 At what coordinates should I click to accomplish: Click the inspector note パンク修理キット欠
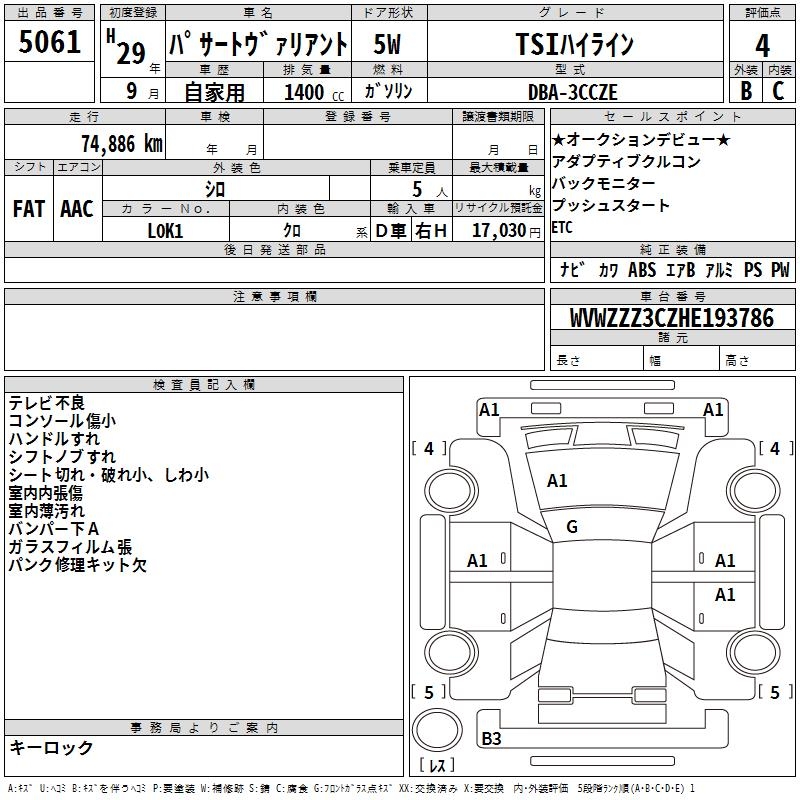point(78,565)
